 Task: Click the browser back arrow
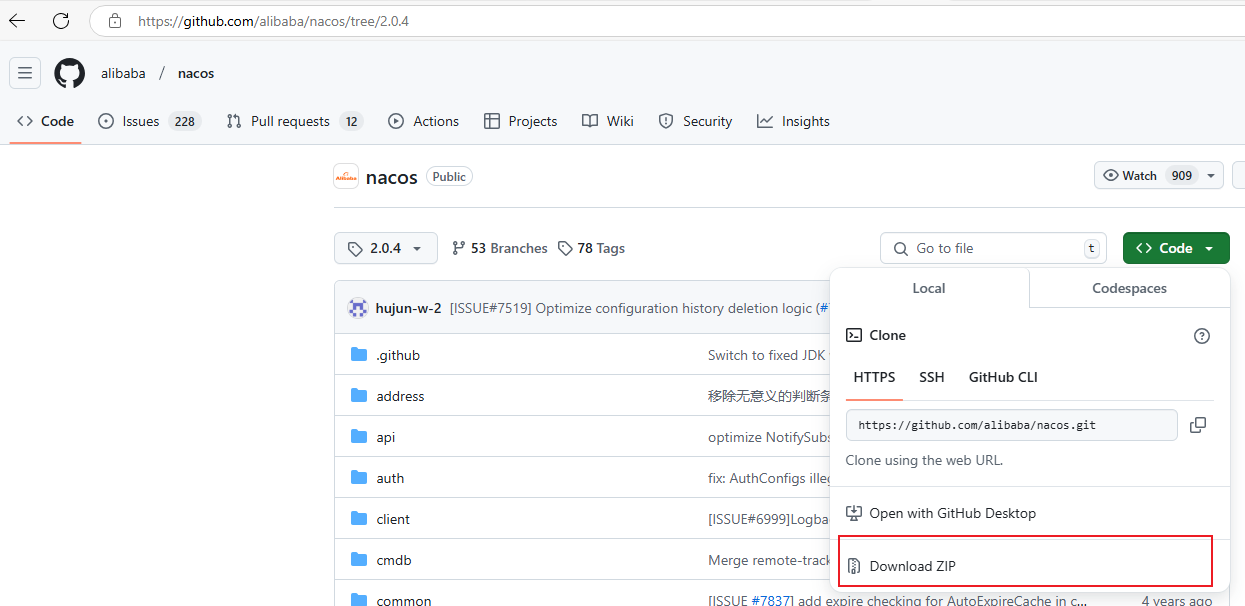[x=17, y=20]
